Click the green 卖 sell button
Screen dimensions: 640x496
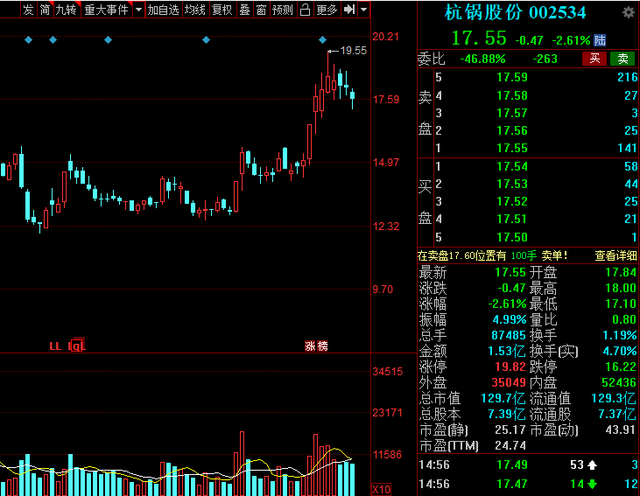[x=622, y=59]
